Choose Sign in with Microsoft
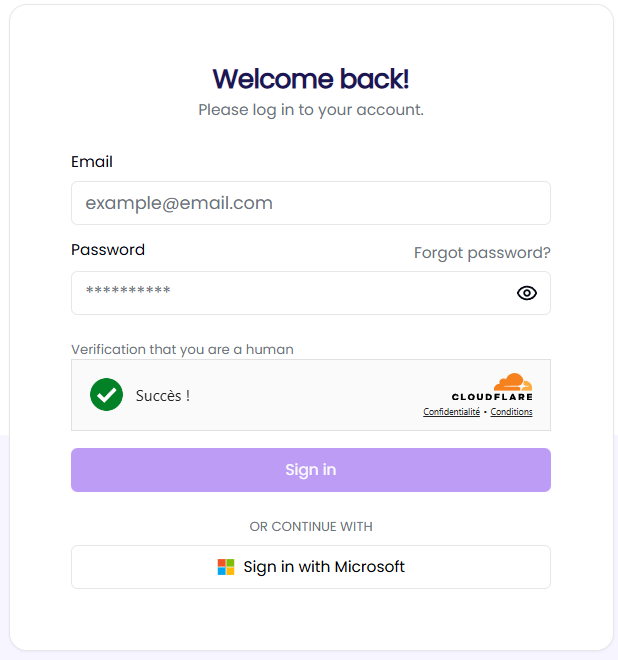The image size is (618, 660). coord(311,567)
